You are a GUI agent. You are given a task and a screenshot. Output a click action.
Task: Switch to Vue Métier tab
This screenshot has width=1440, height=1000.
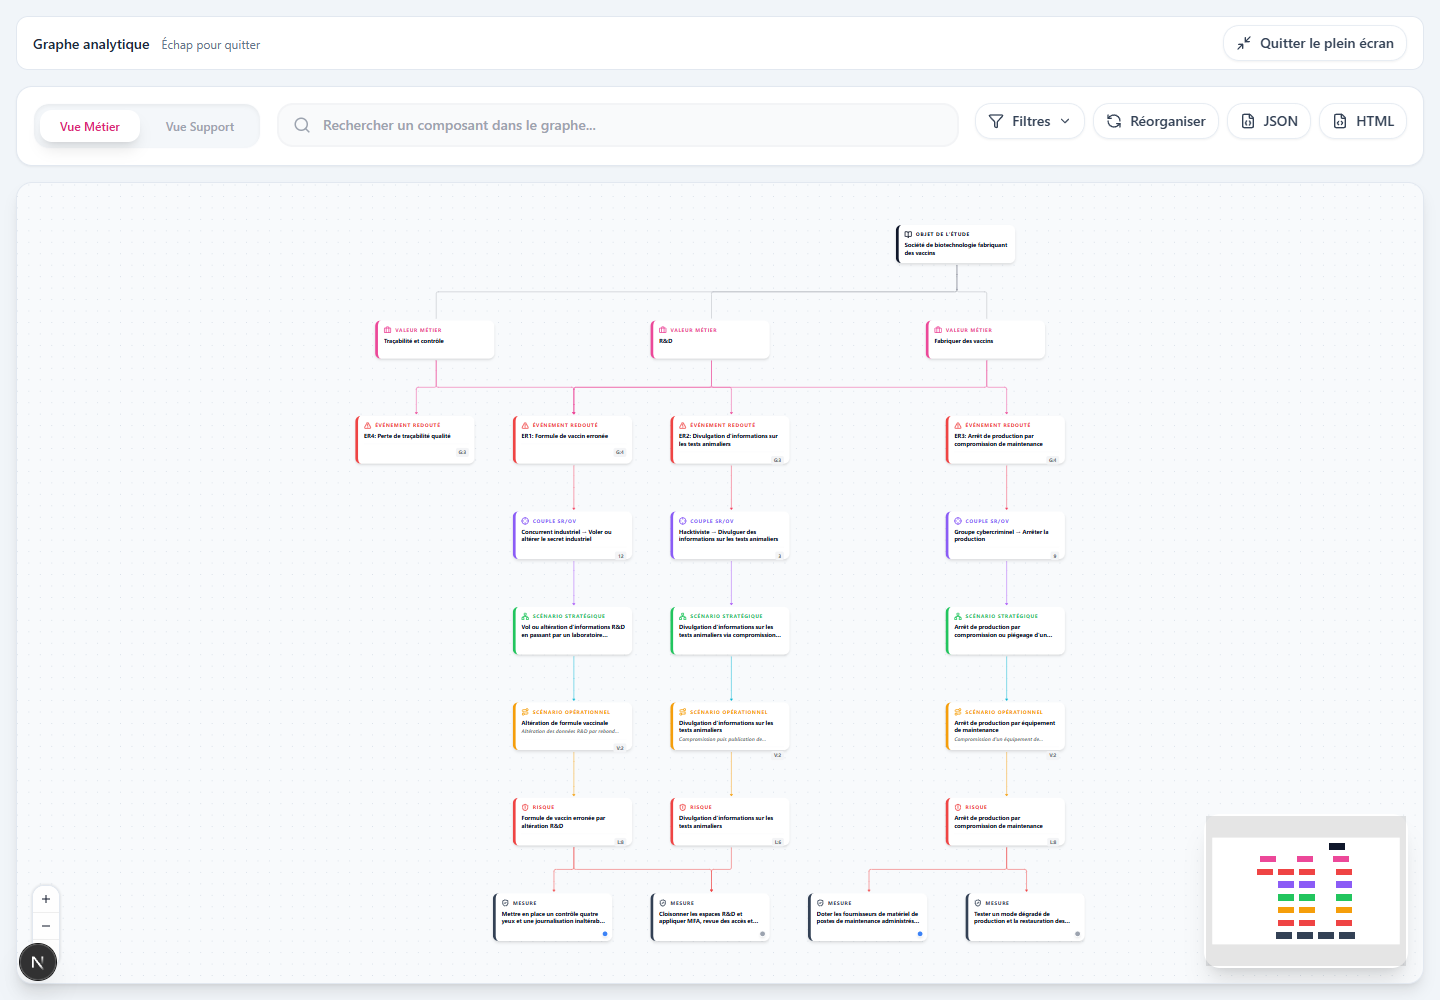(90, 127)
